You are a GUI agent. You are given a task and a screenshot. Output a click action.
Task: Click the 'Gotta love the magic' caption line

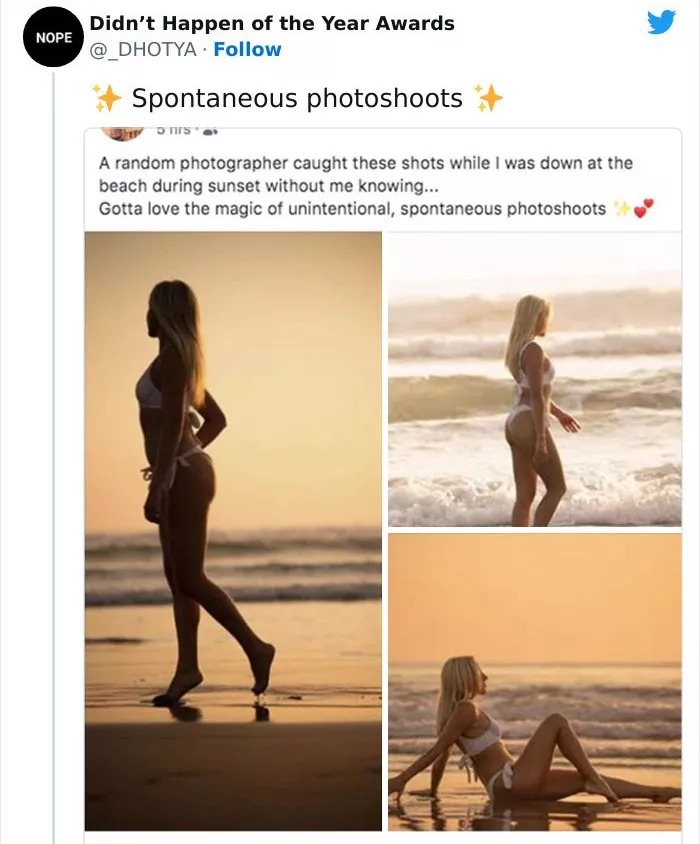coord(352,208)
